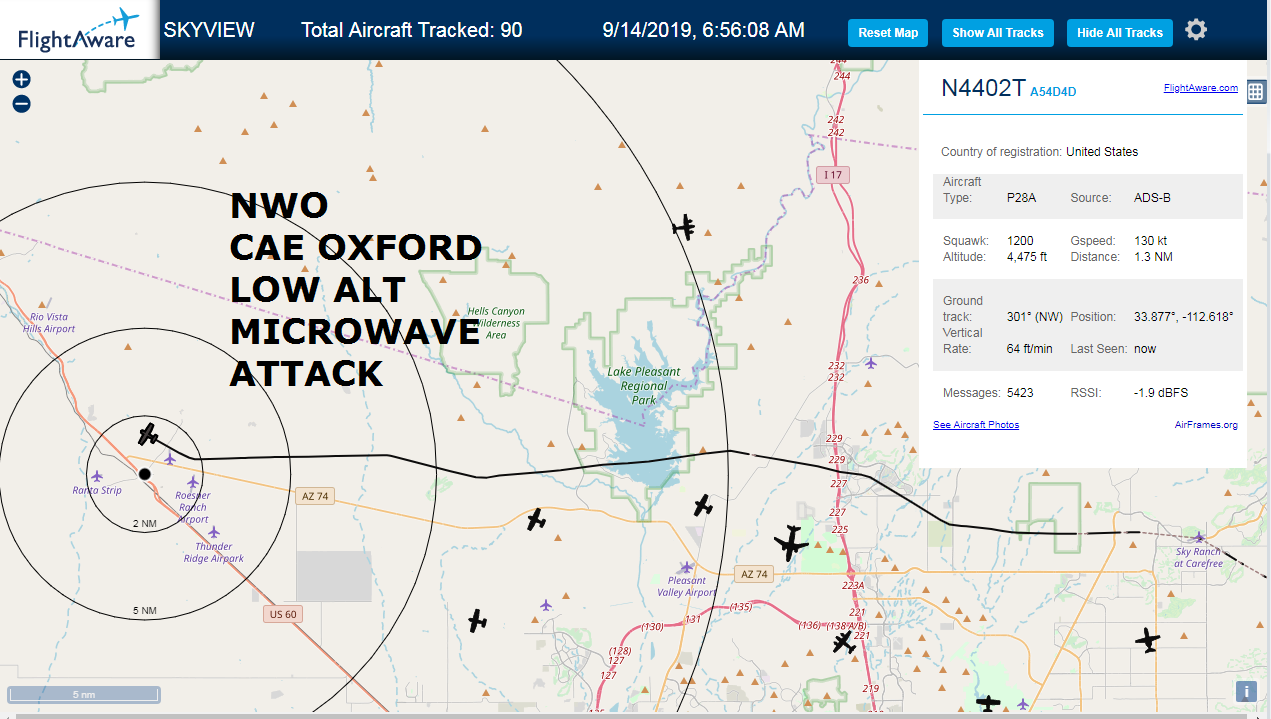Zoom in the map with plus button
This screenshot has width=1271, height=719.
[21, 80]
